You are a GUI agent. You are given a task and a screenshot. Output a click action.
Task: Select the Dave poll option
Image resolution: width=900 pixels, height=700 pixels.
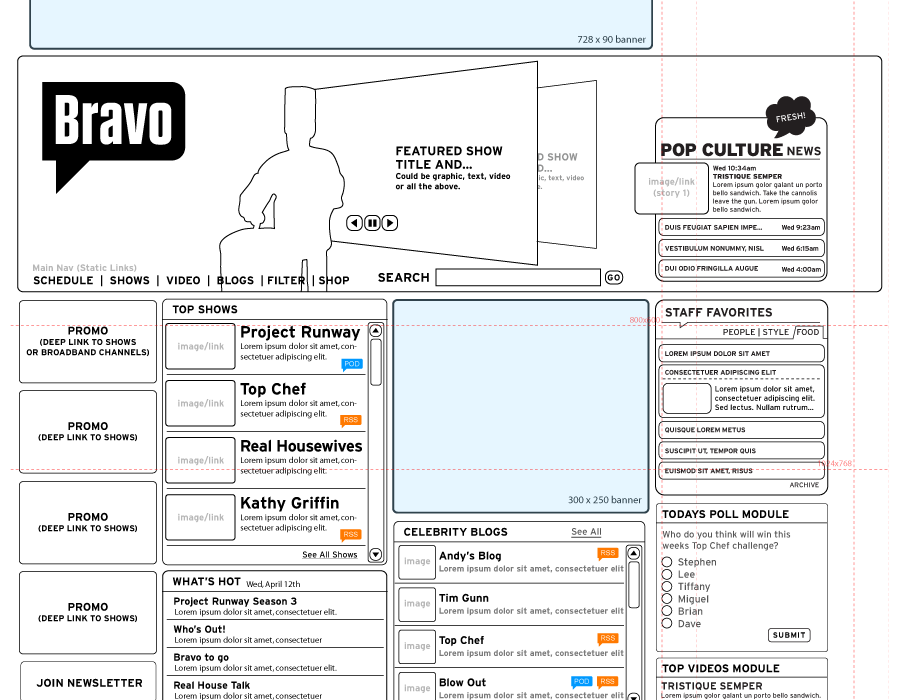(667, 624)
